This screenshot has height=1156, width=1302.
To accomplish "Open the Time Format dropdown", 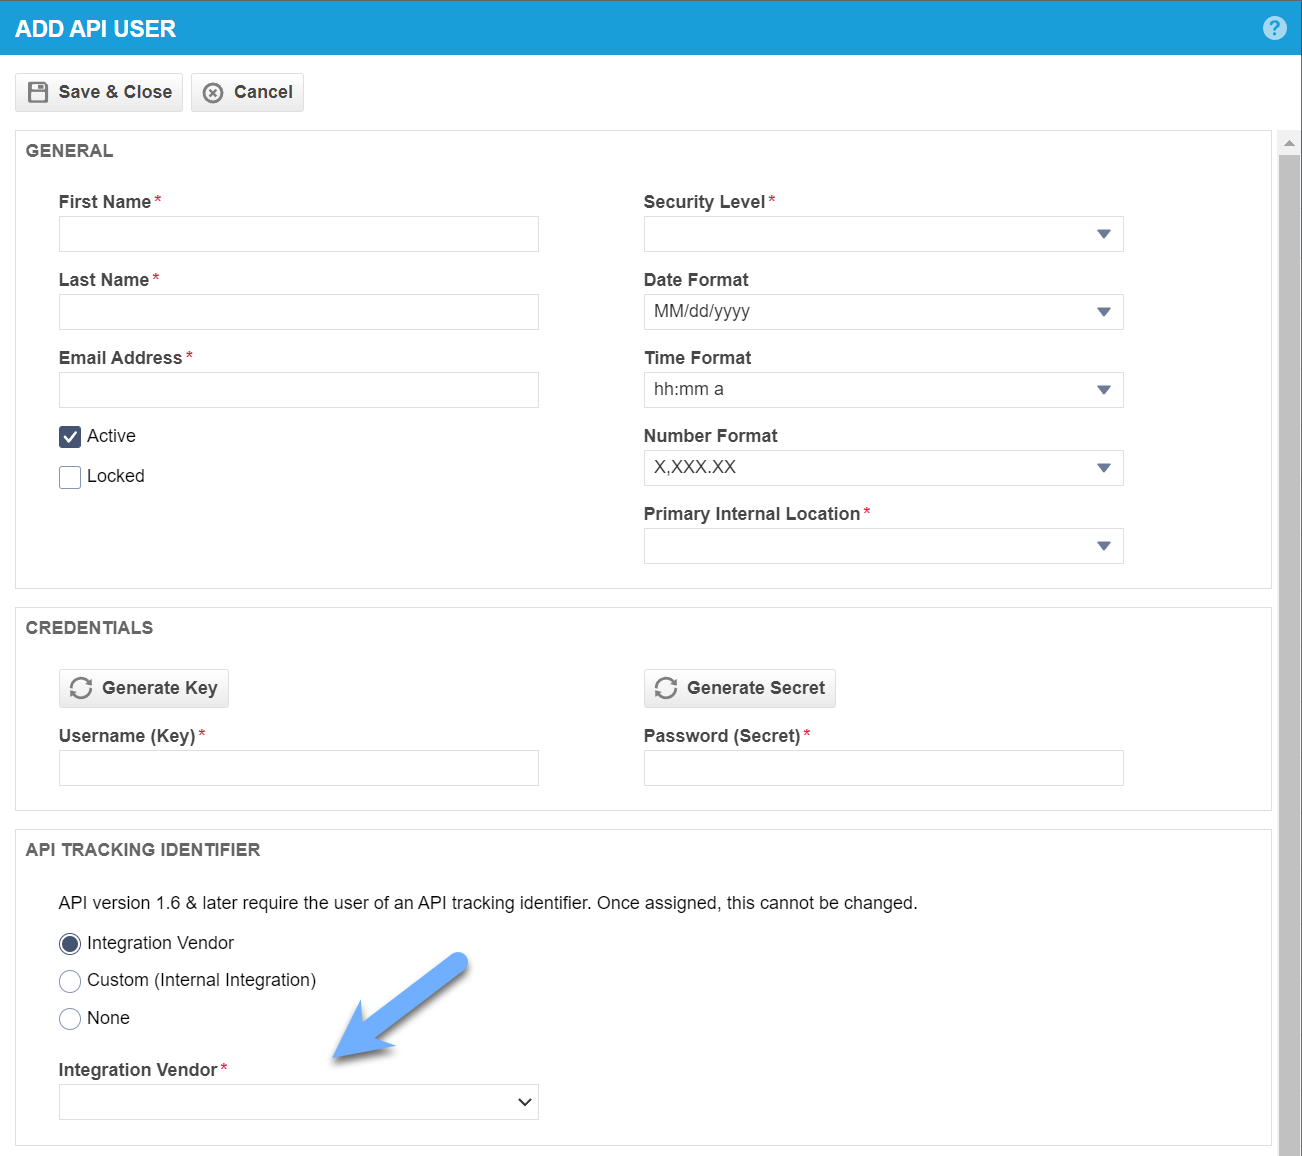I will pyautogui.click(x=1103, y=389).
